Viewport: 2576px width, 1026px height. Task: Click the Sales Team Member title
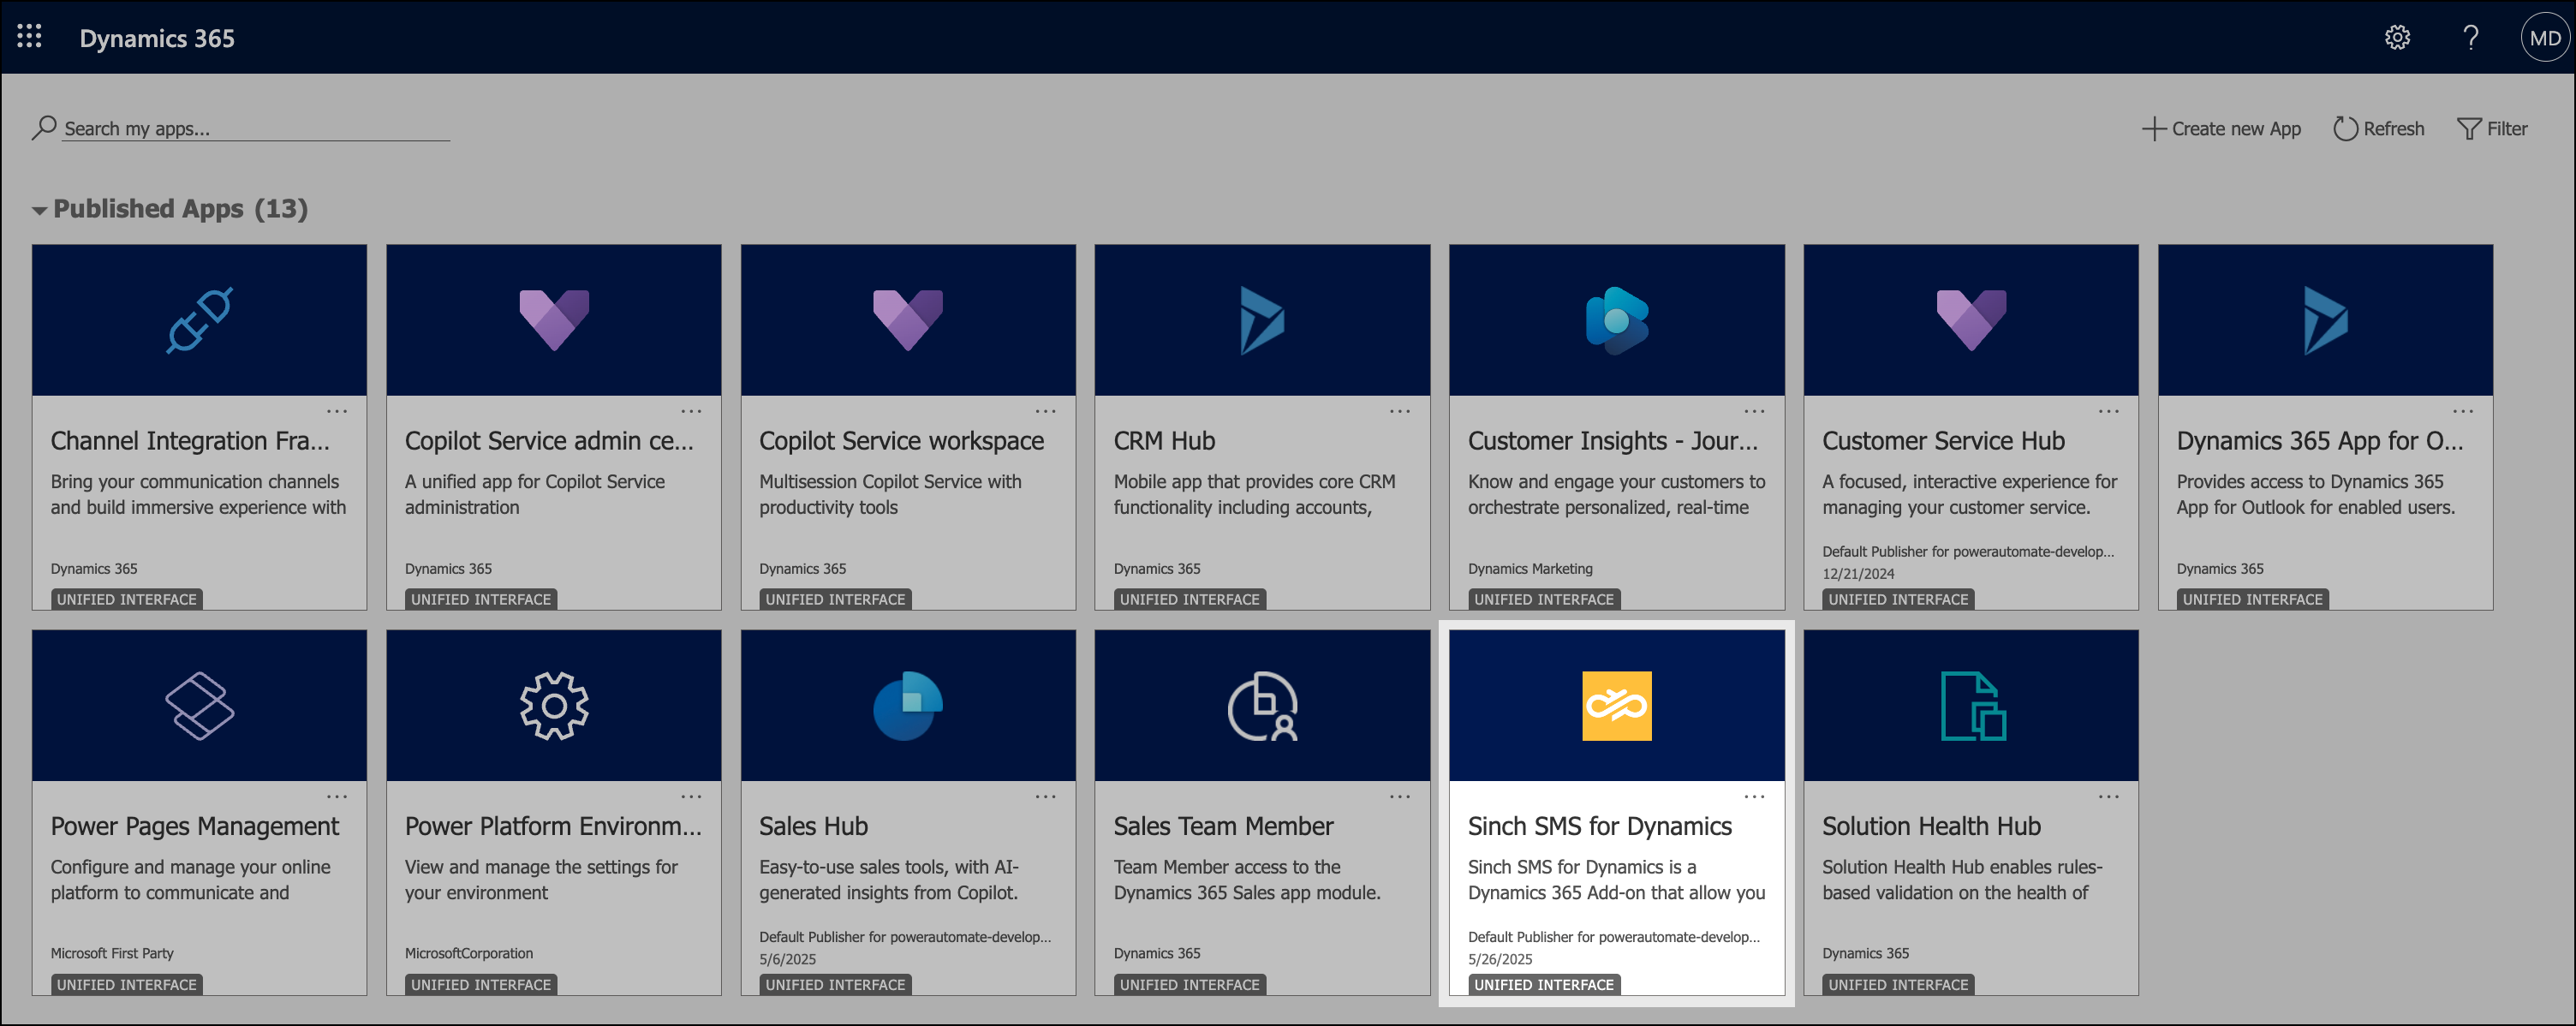point(1223,827)
